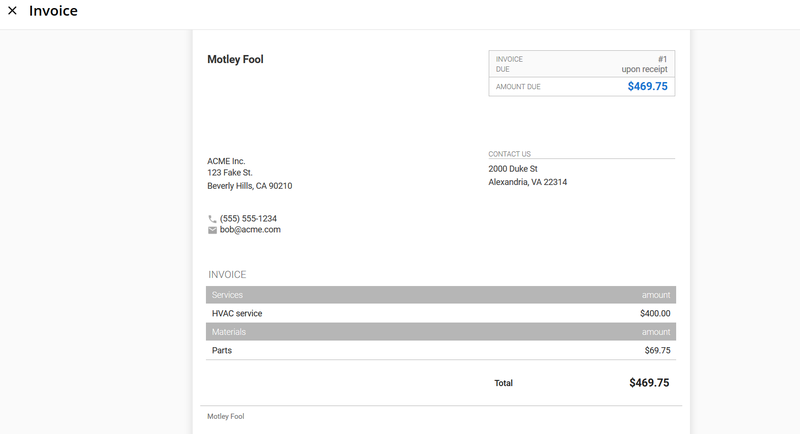Click the CONTACT US heading
This screenshot has width=800, height=434.
pos(509,154)
